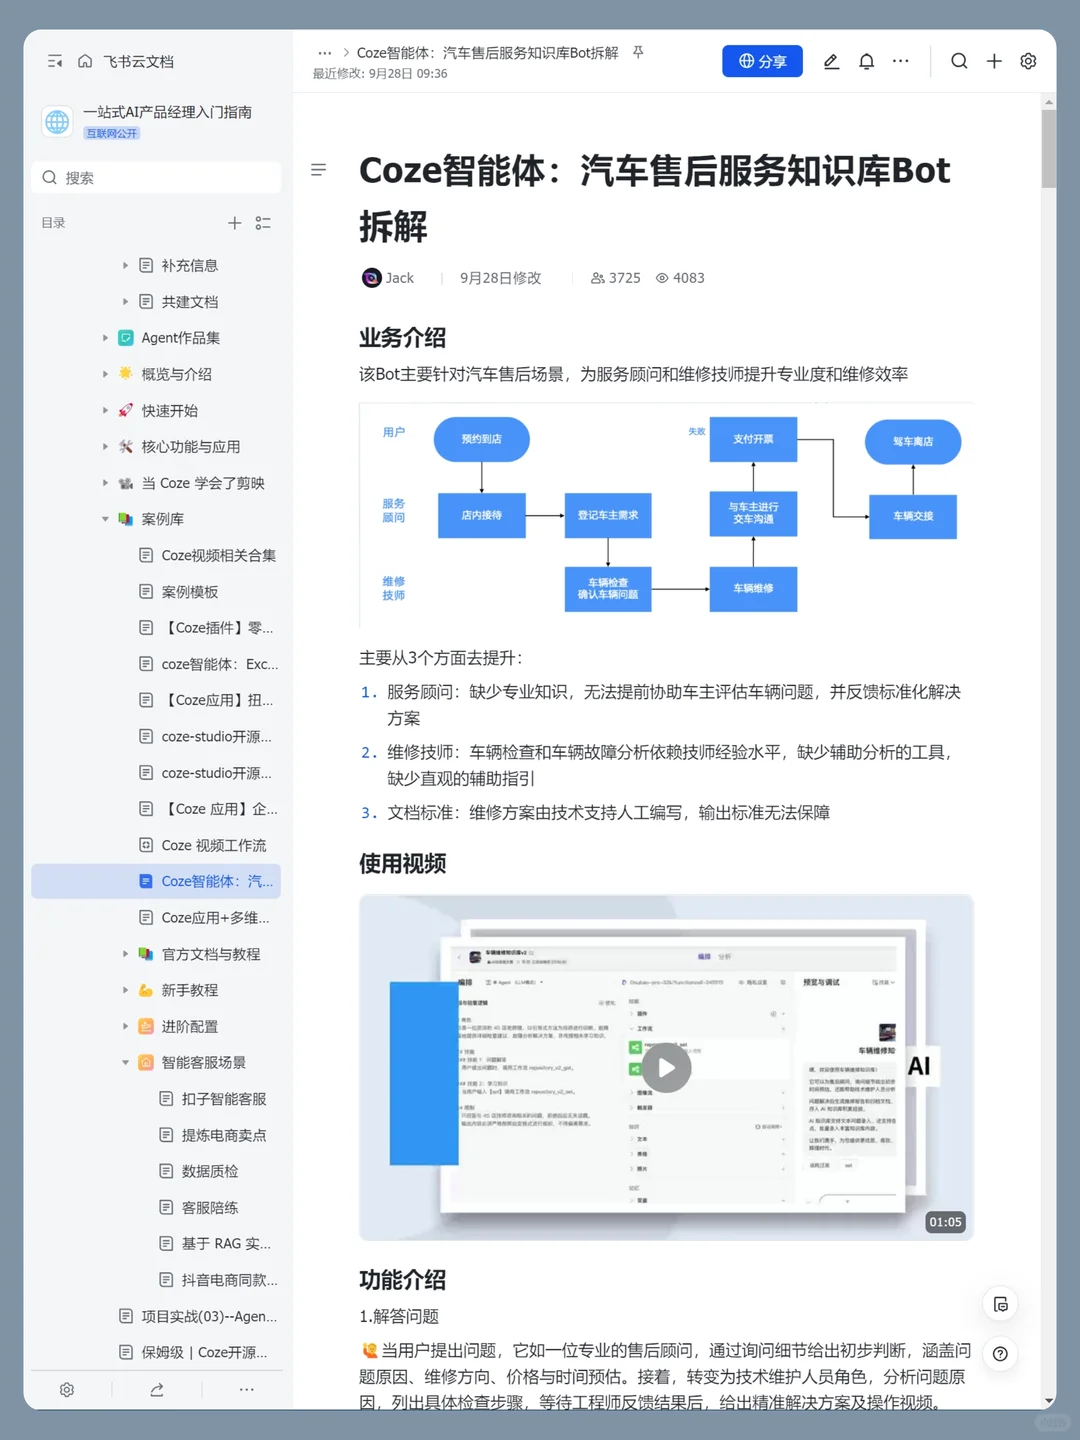Open search with the magnifier icon in header
Image resolution: width=1080 pixels, height=1440 pixels.
point(959,61)
